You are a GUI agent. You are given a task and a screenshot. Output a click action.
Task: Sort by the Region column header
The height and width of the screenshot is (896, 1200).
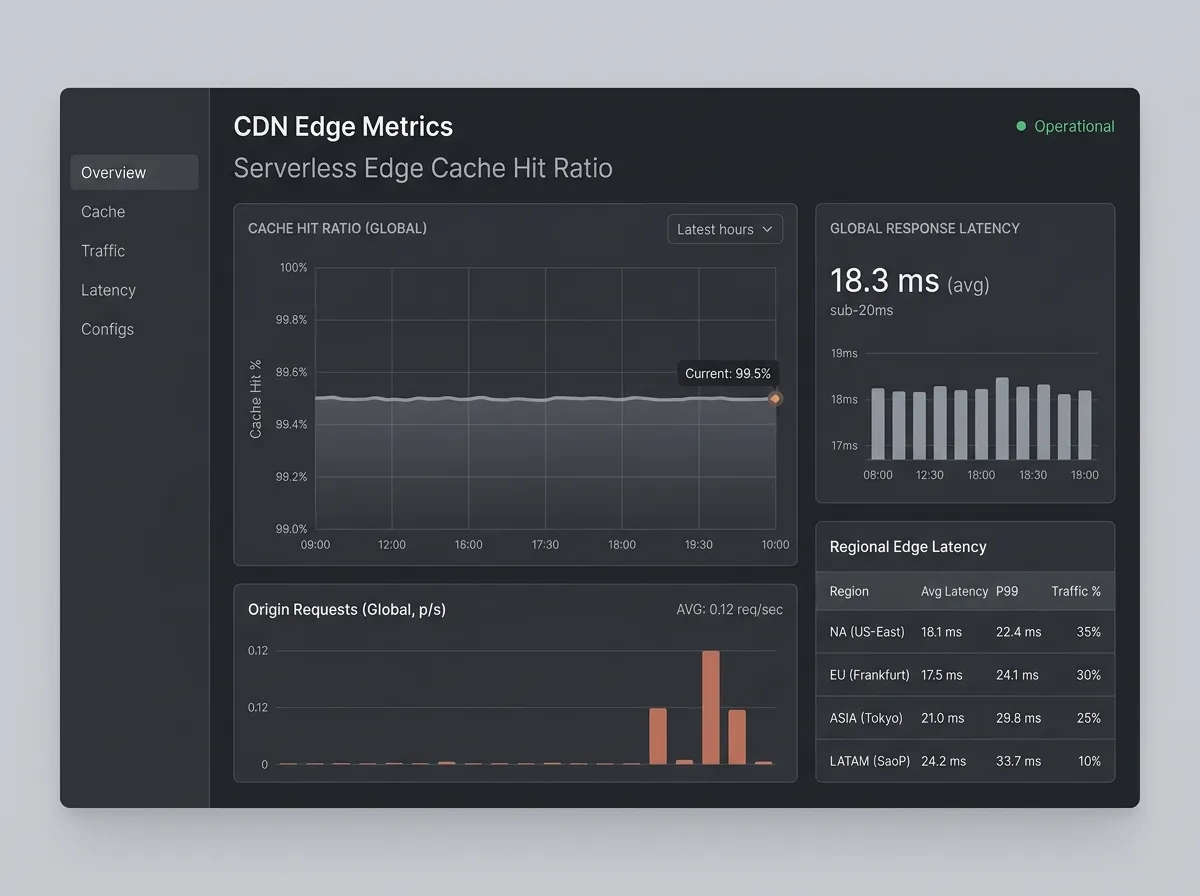[849, 591]
